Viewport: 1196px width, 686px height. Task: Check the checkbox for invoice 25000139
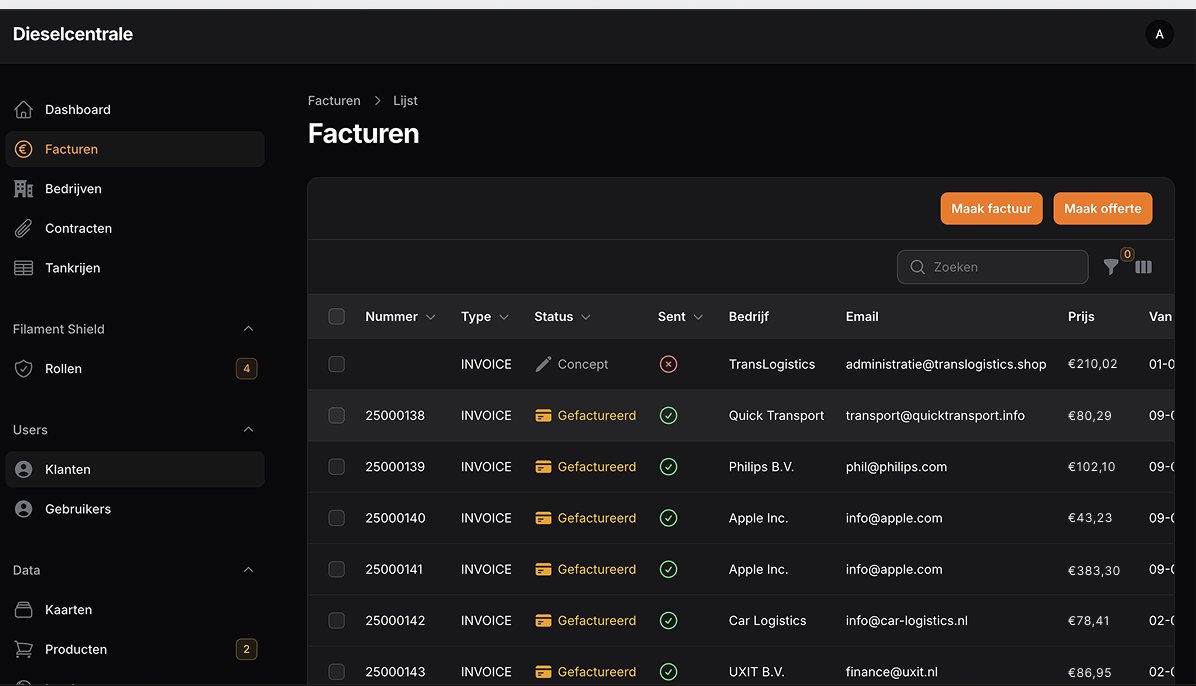point(336,466)
